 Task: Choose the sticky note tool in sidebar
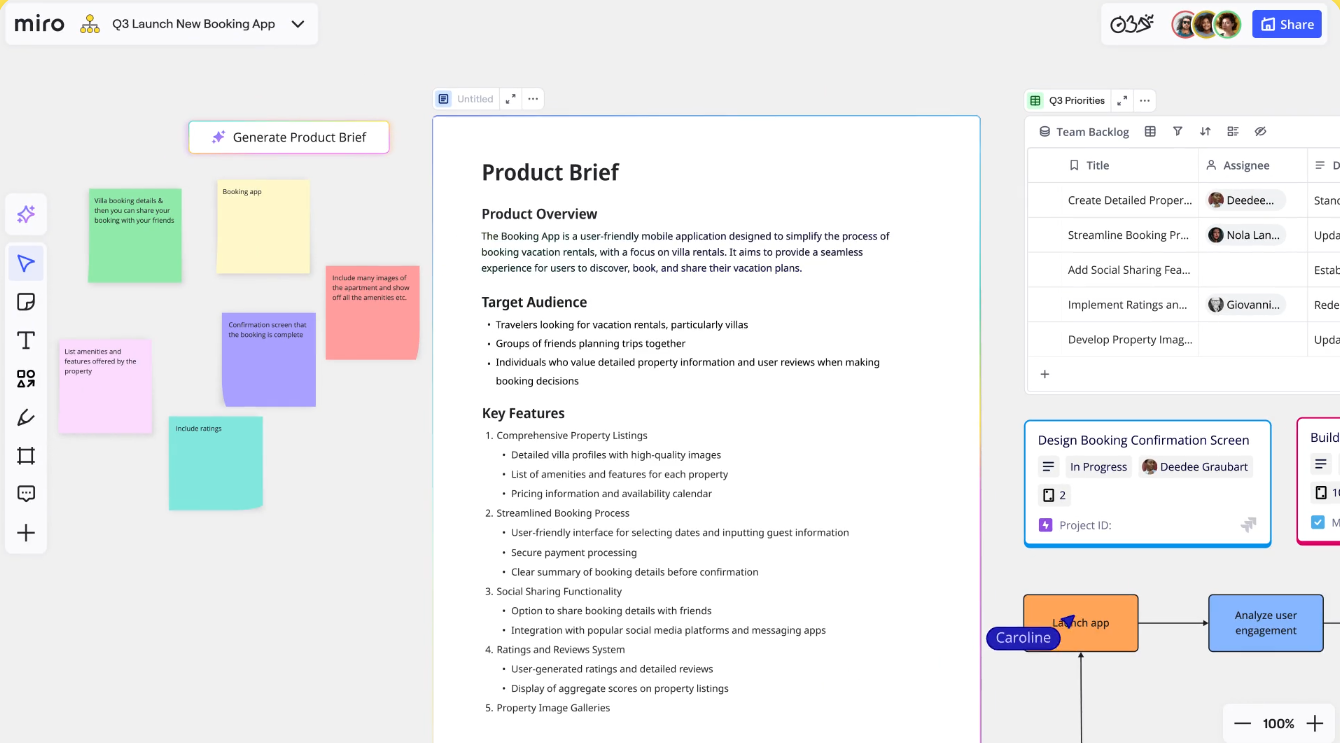[26, 302]
